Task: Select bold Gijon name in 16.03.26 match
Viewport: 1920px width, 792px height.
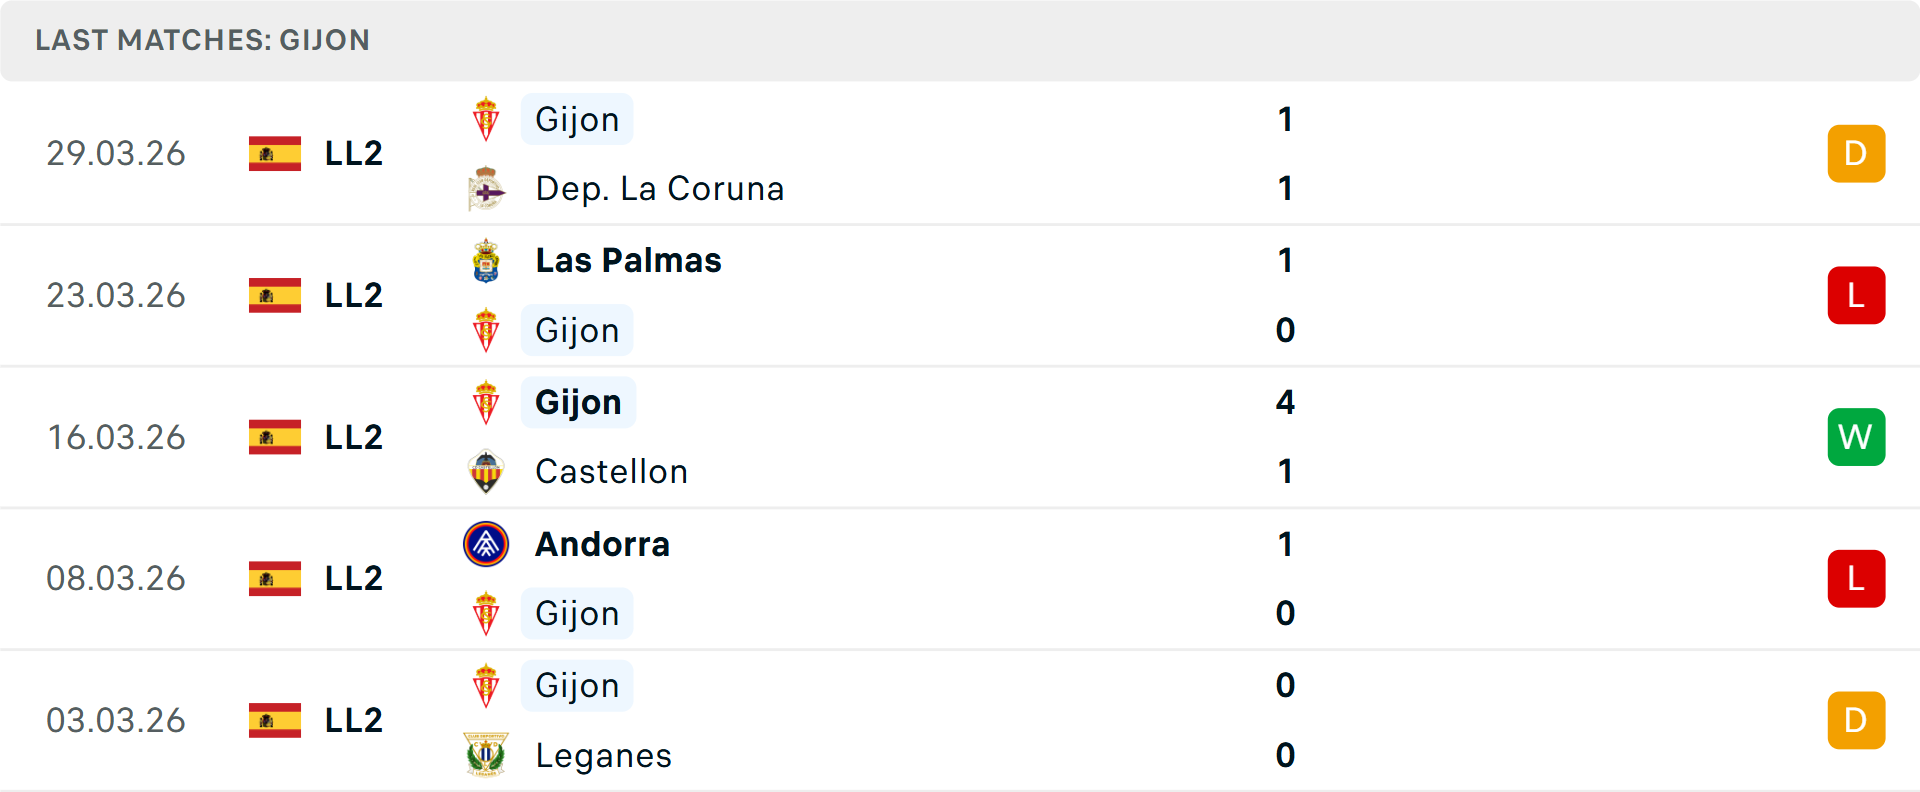Action: 578,402
